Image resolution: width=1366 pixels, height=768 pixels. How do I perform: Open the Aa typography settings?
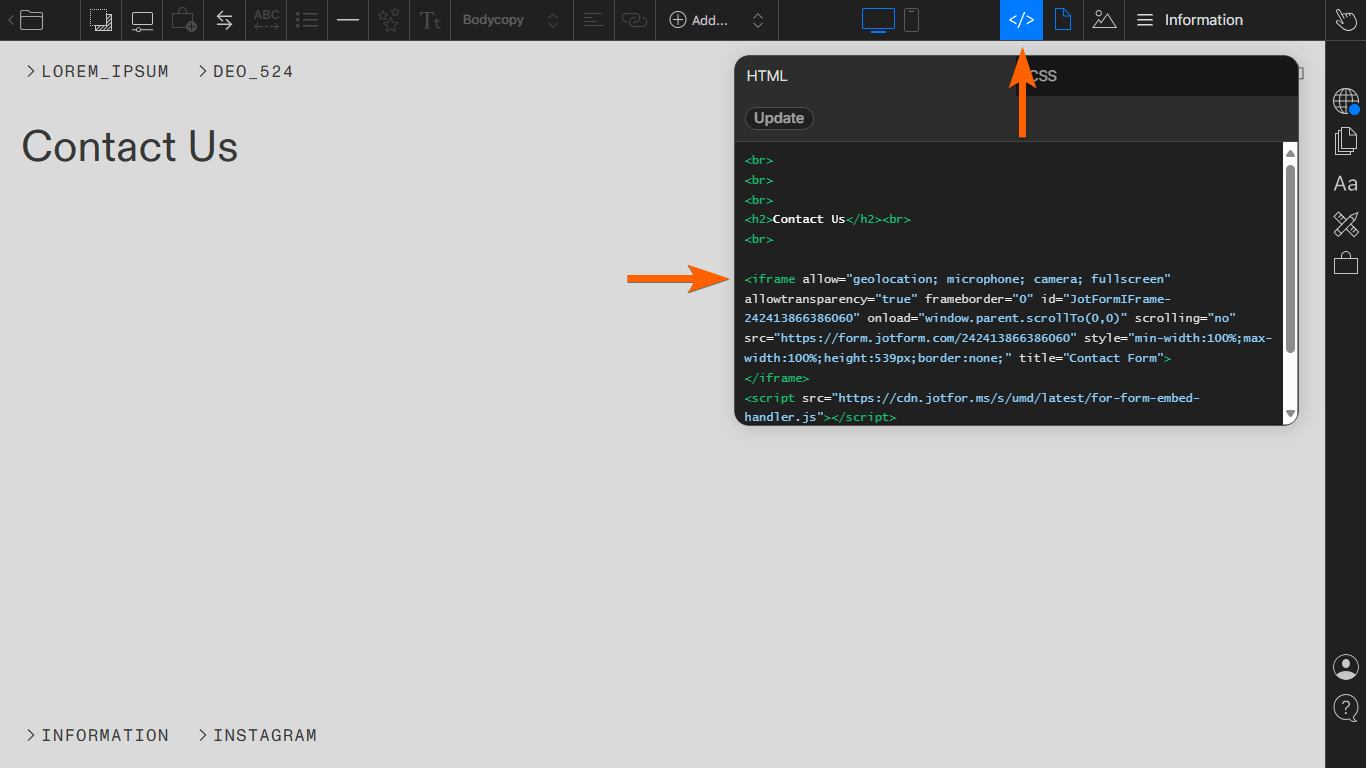click(x=1346, y=184)
